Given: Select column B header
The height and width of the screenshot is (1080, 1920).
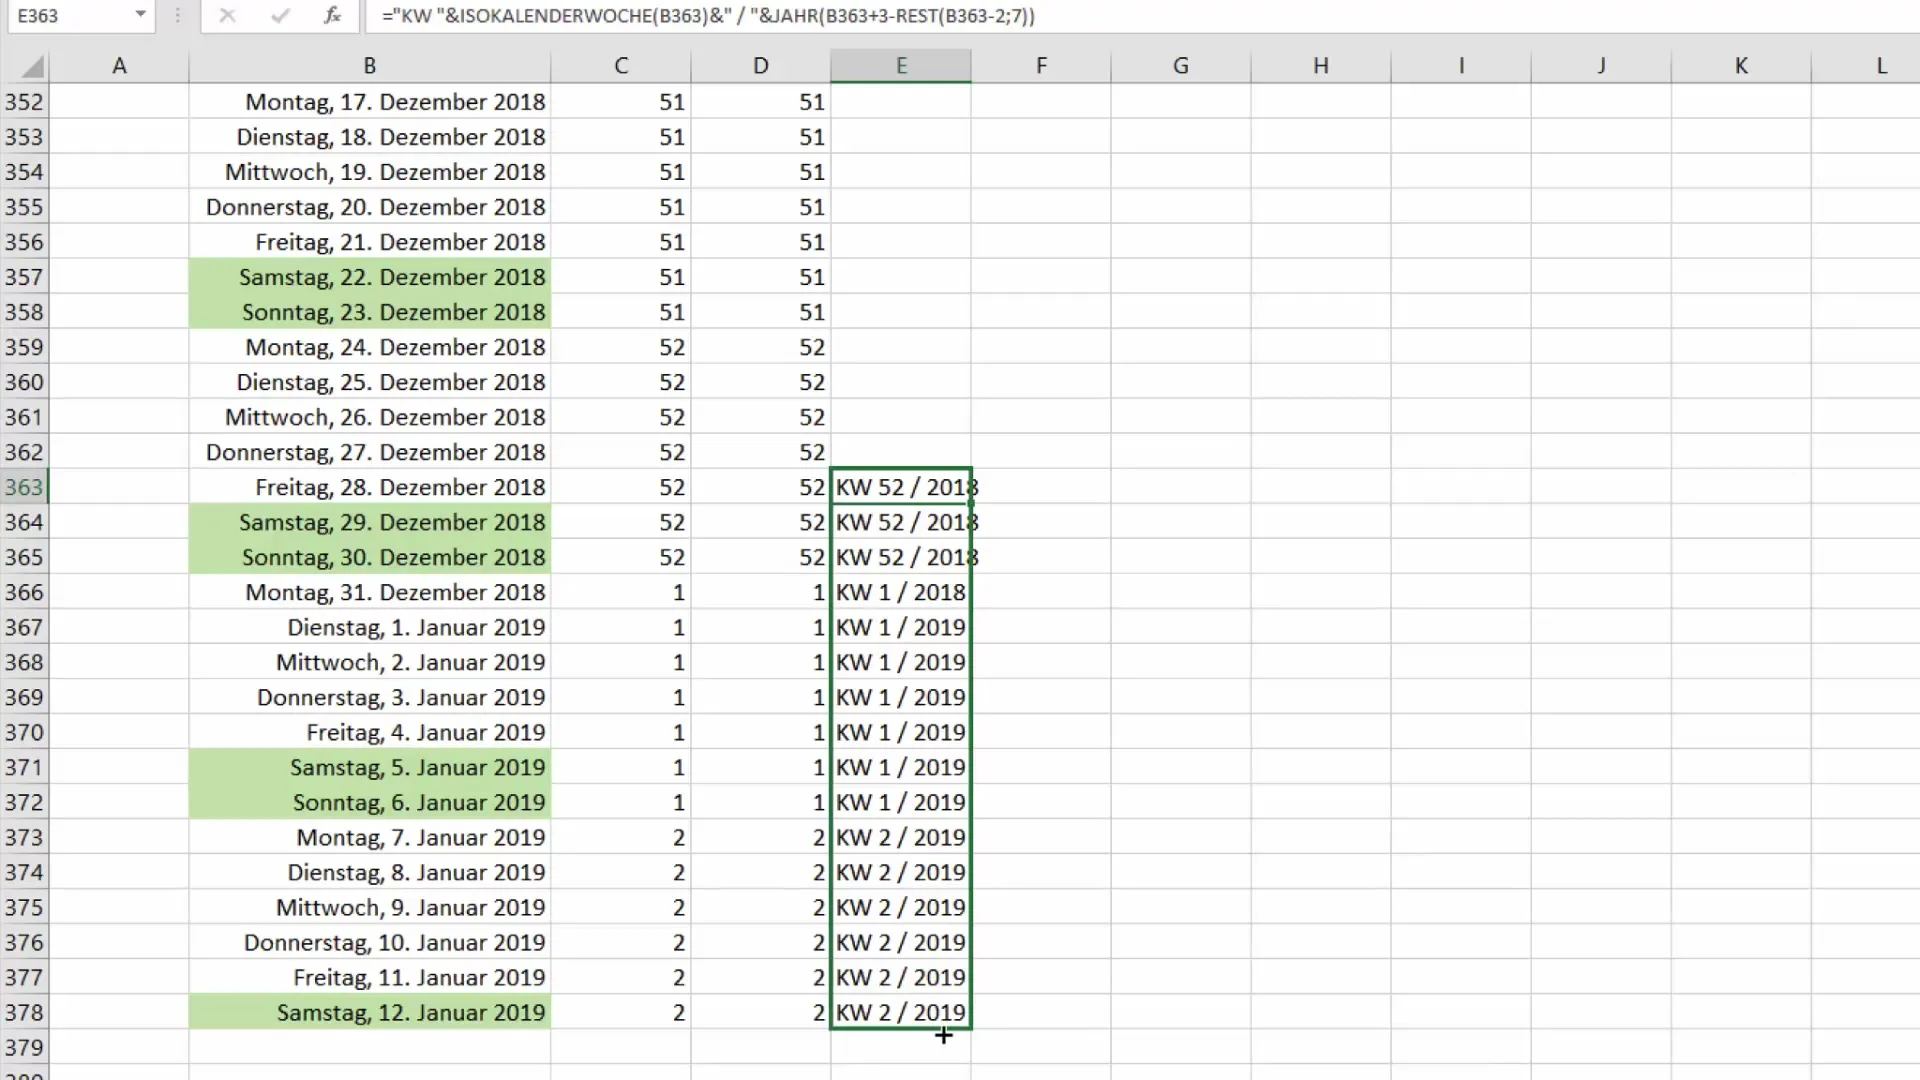Looking at the screenshot, I should pyautogui.click(x=370, y=66).
